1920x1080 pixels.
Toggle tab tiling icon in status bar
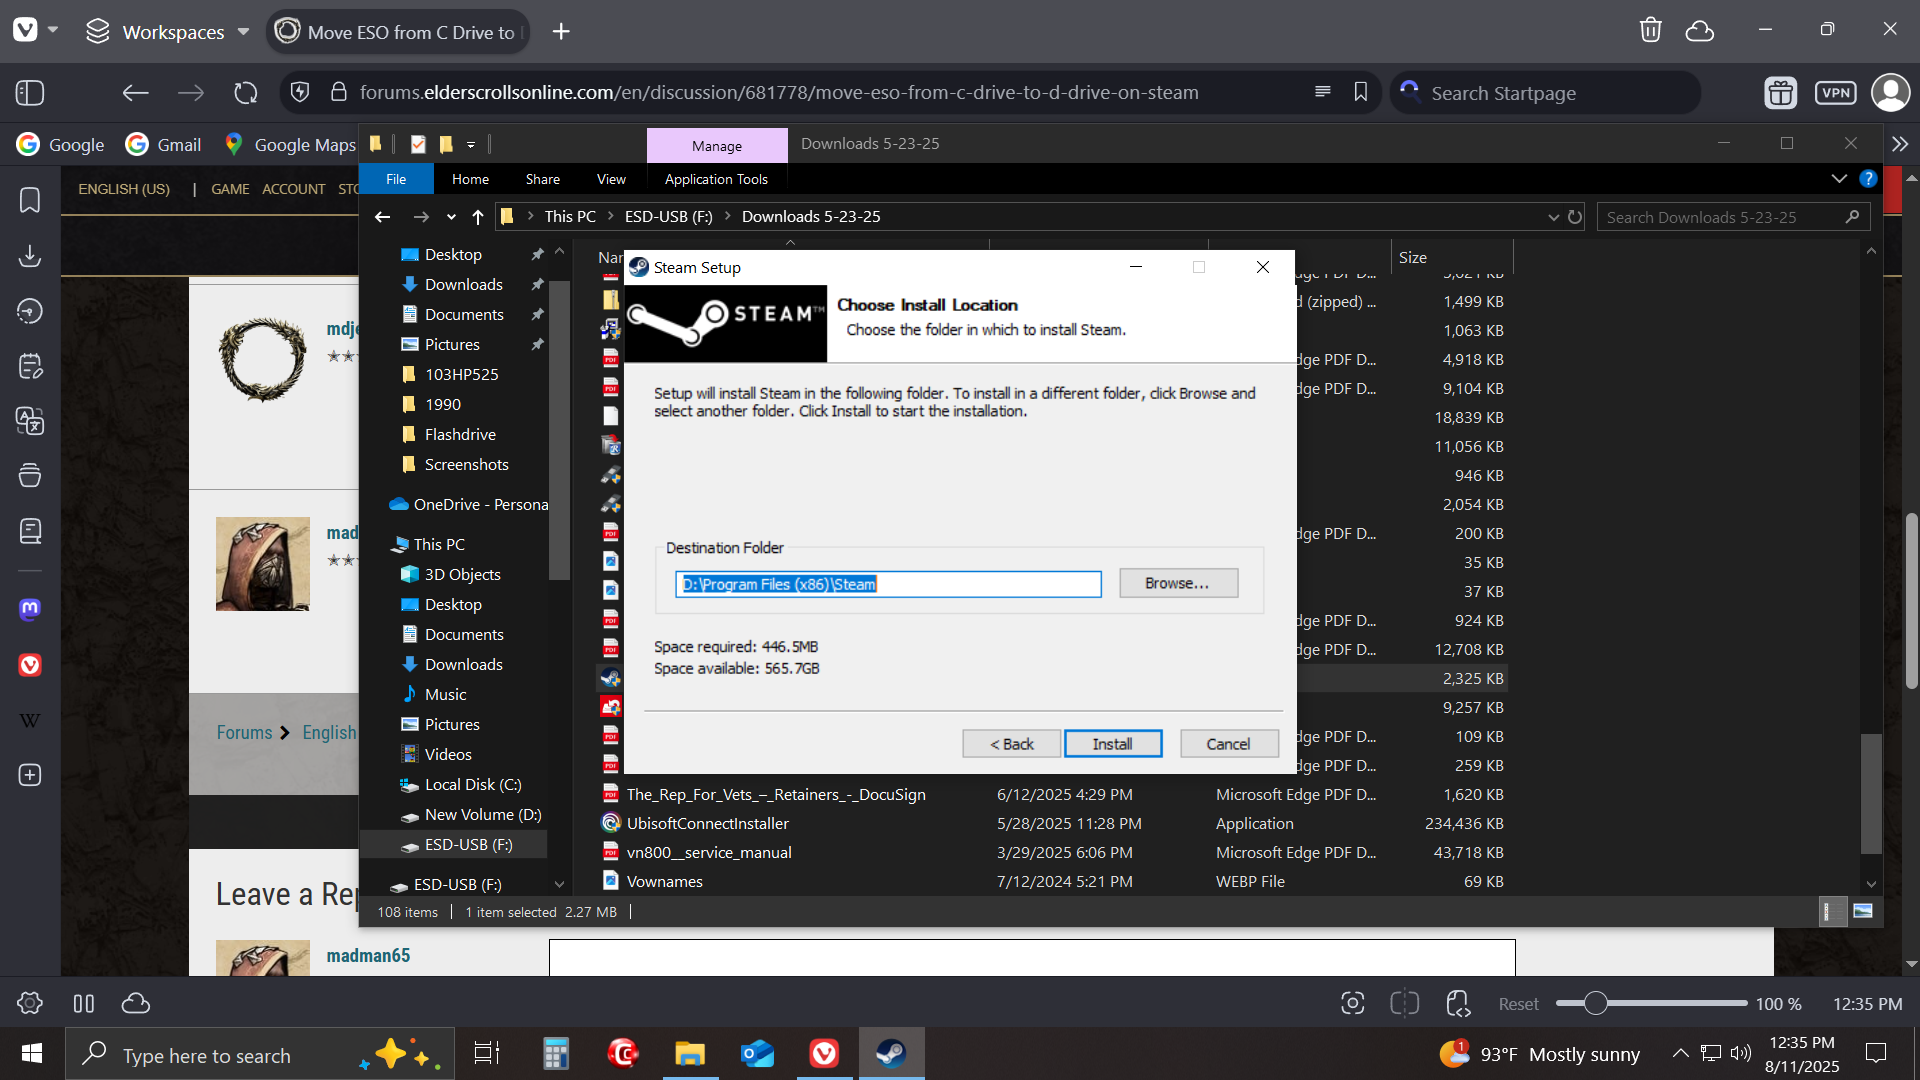1405,1003
